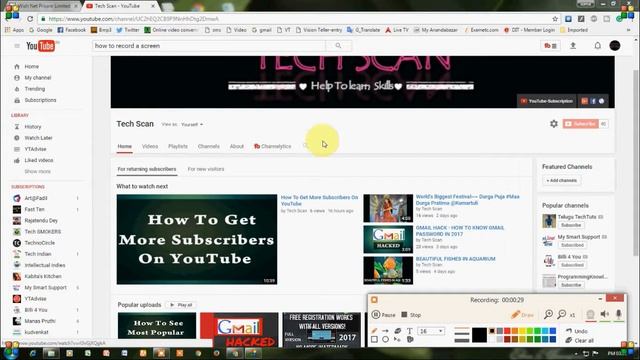Switch to the Videos channel tab

tap(150, 146)
